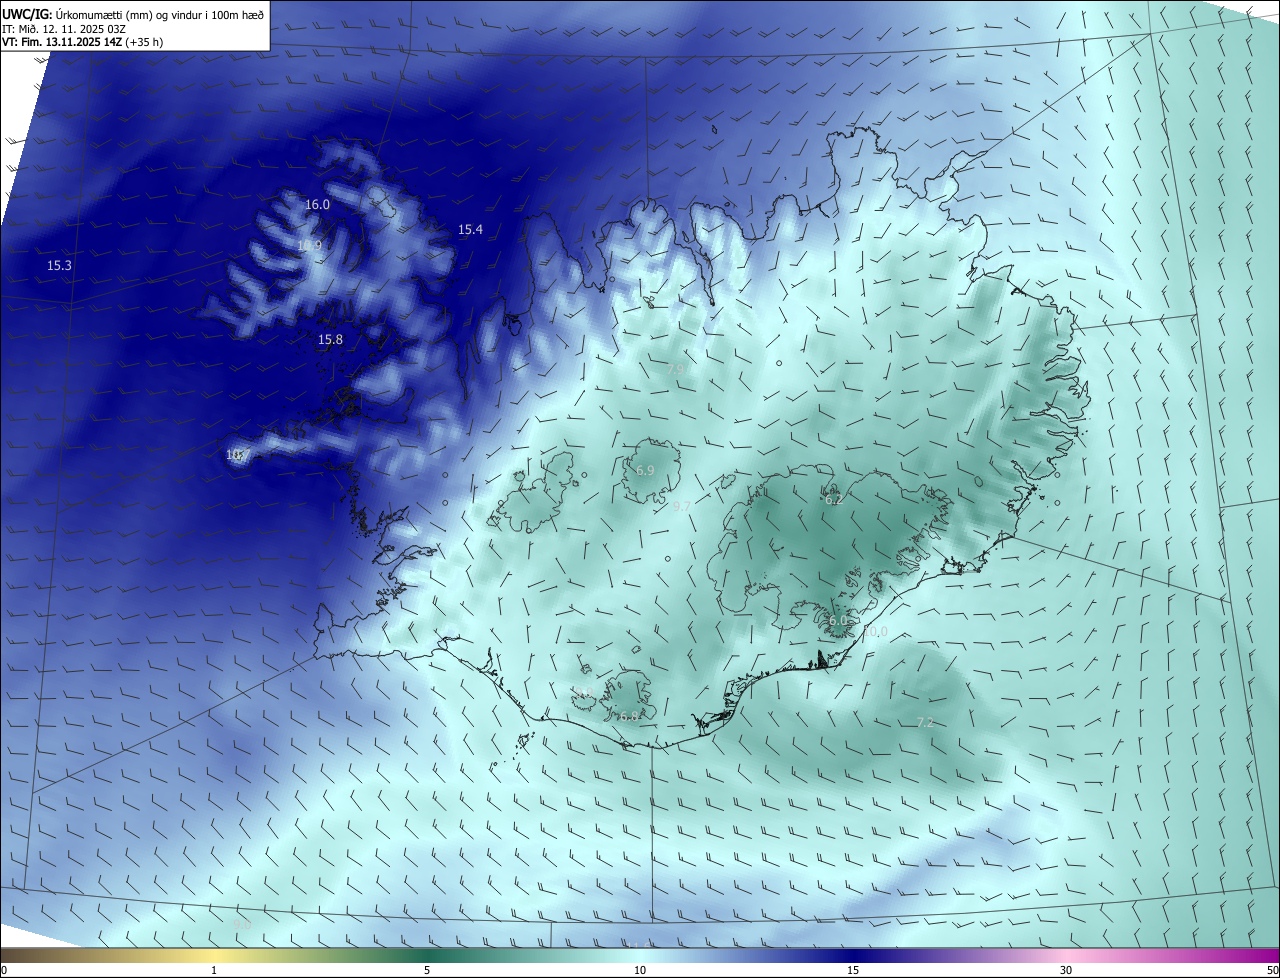Click the 6.8 value label
Image resolution: width=1280 pixels, height=978 pixels.
coord(628,717)
